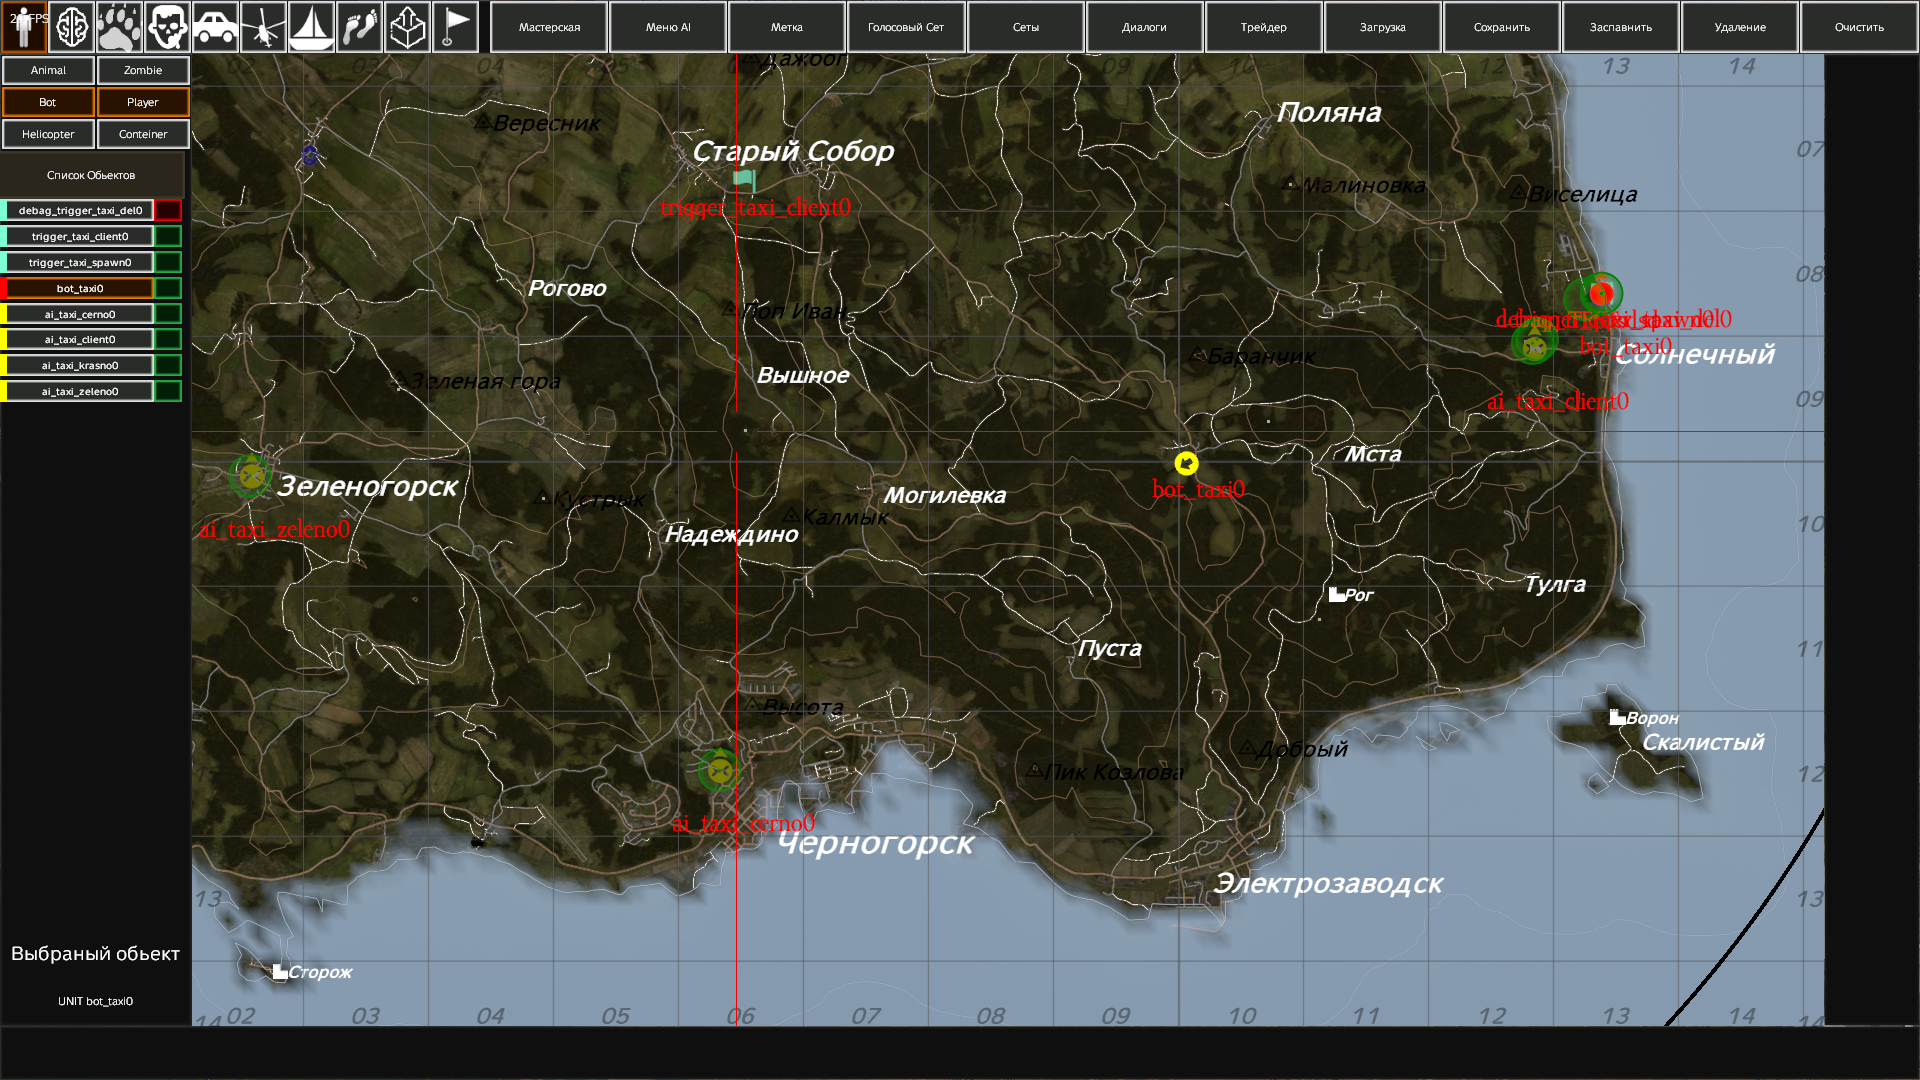This screenshot has height=1080, width=1920.
Task: Select the zombie face icon
Action: (167, 27)
